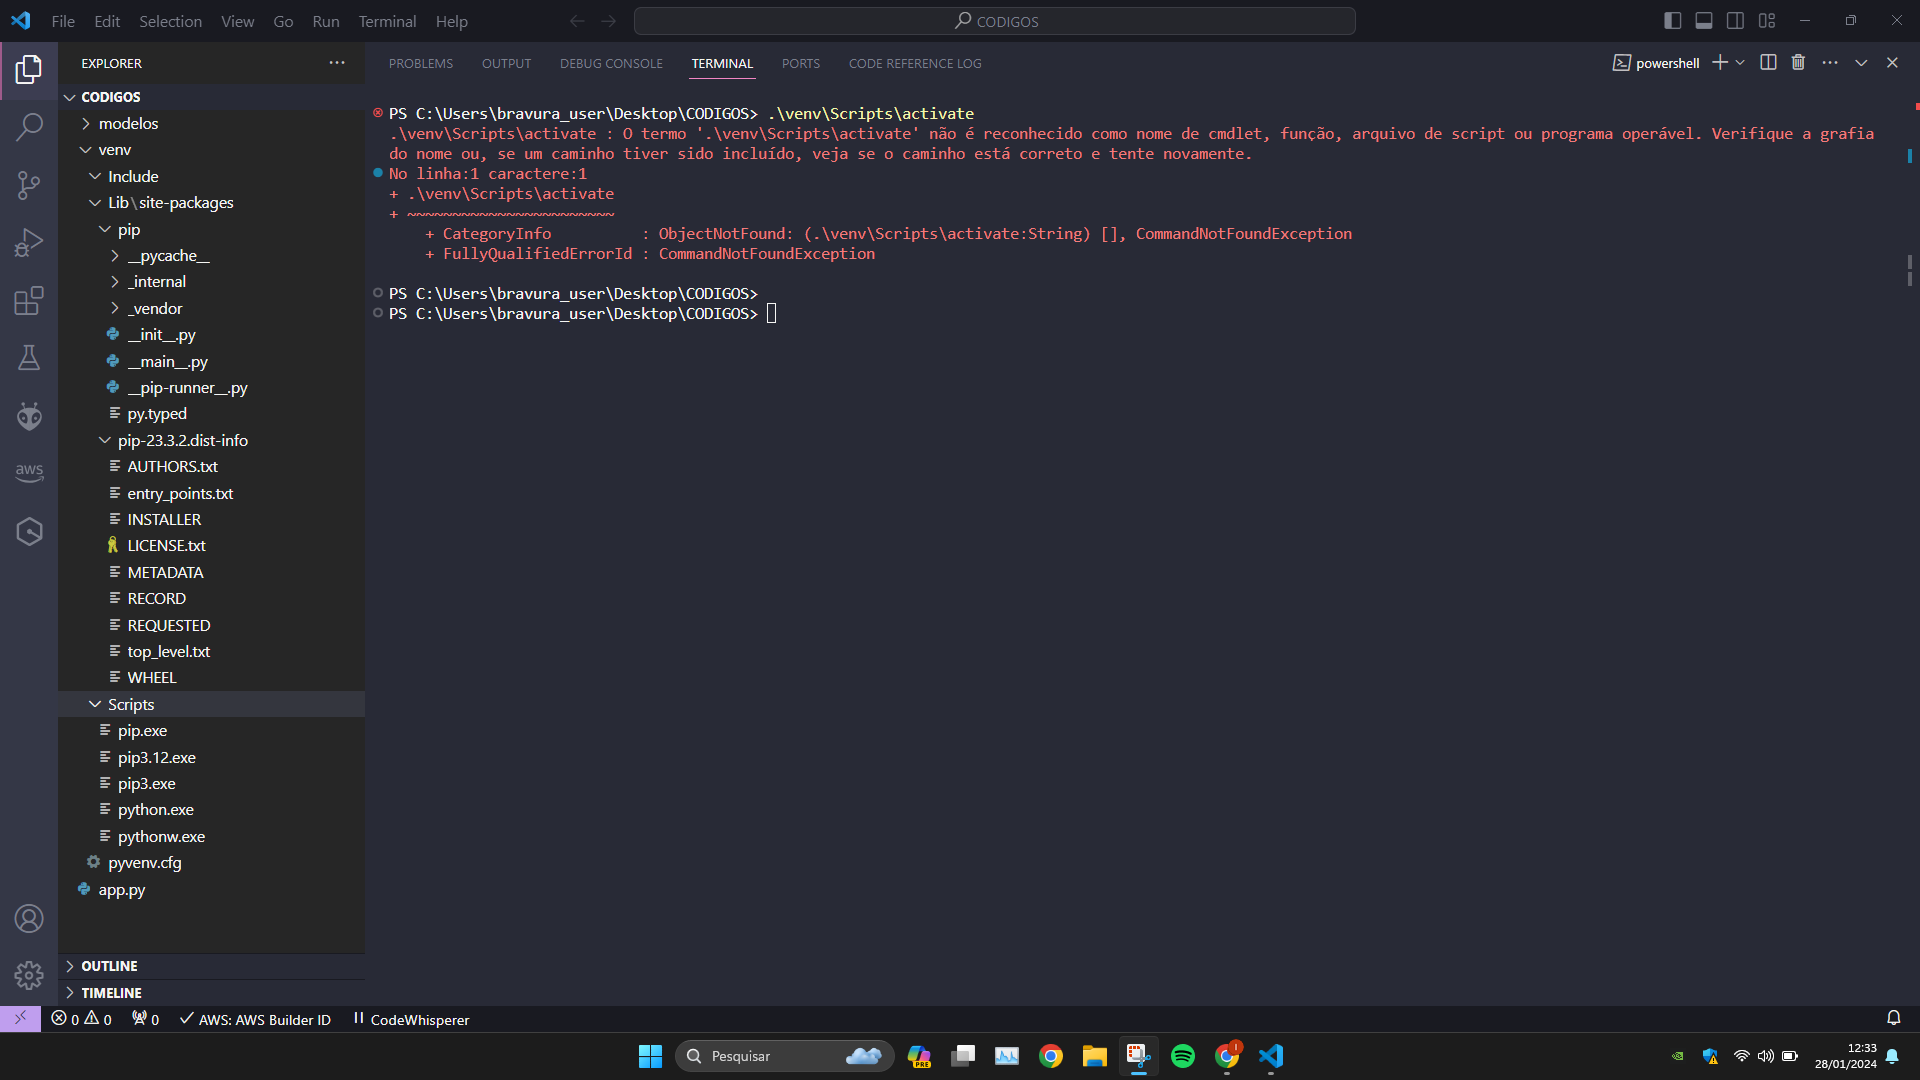Switch to the OUTPUT tab
Viewport: 1920px width, 1080px height.
coord(505,63)
